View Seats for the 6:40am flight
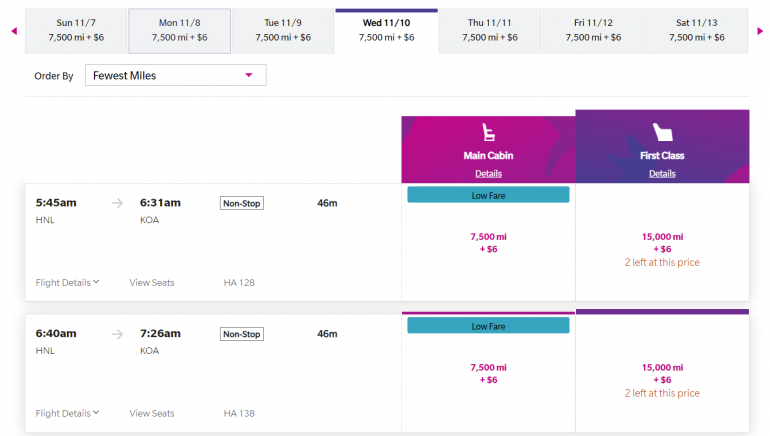Image resolution: width=770 pixels, height=436 pixels. click(152, 413)
